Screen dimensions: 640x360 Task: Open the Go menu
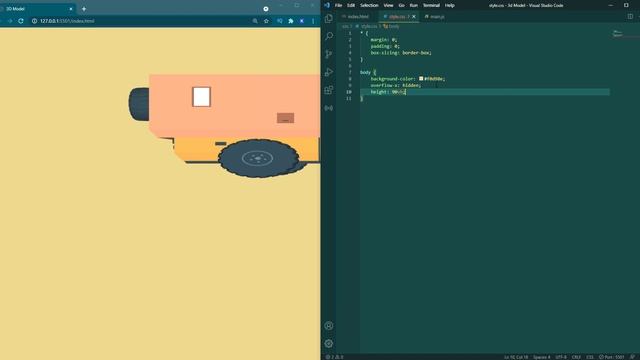402,5
